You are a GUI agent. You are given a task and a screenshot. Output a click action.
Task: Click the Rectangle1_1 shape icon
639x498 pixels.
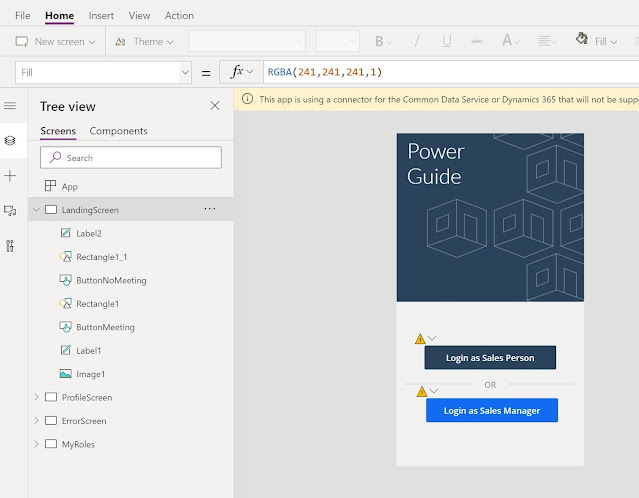(x=66, y=257)
